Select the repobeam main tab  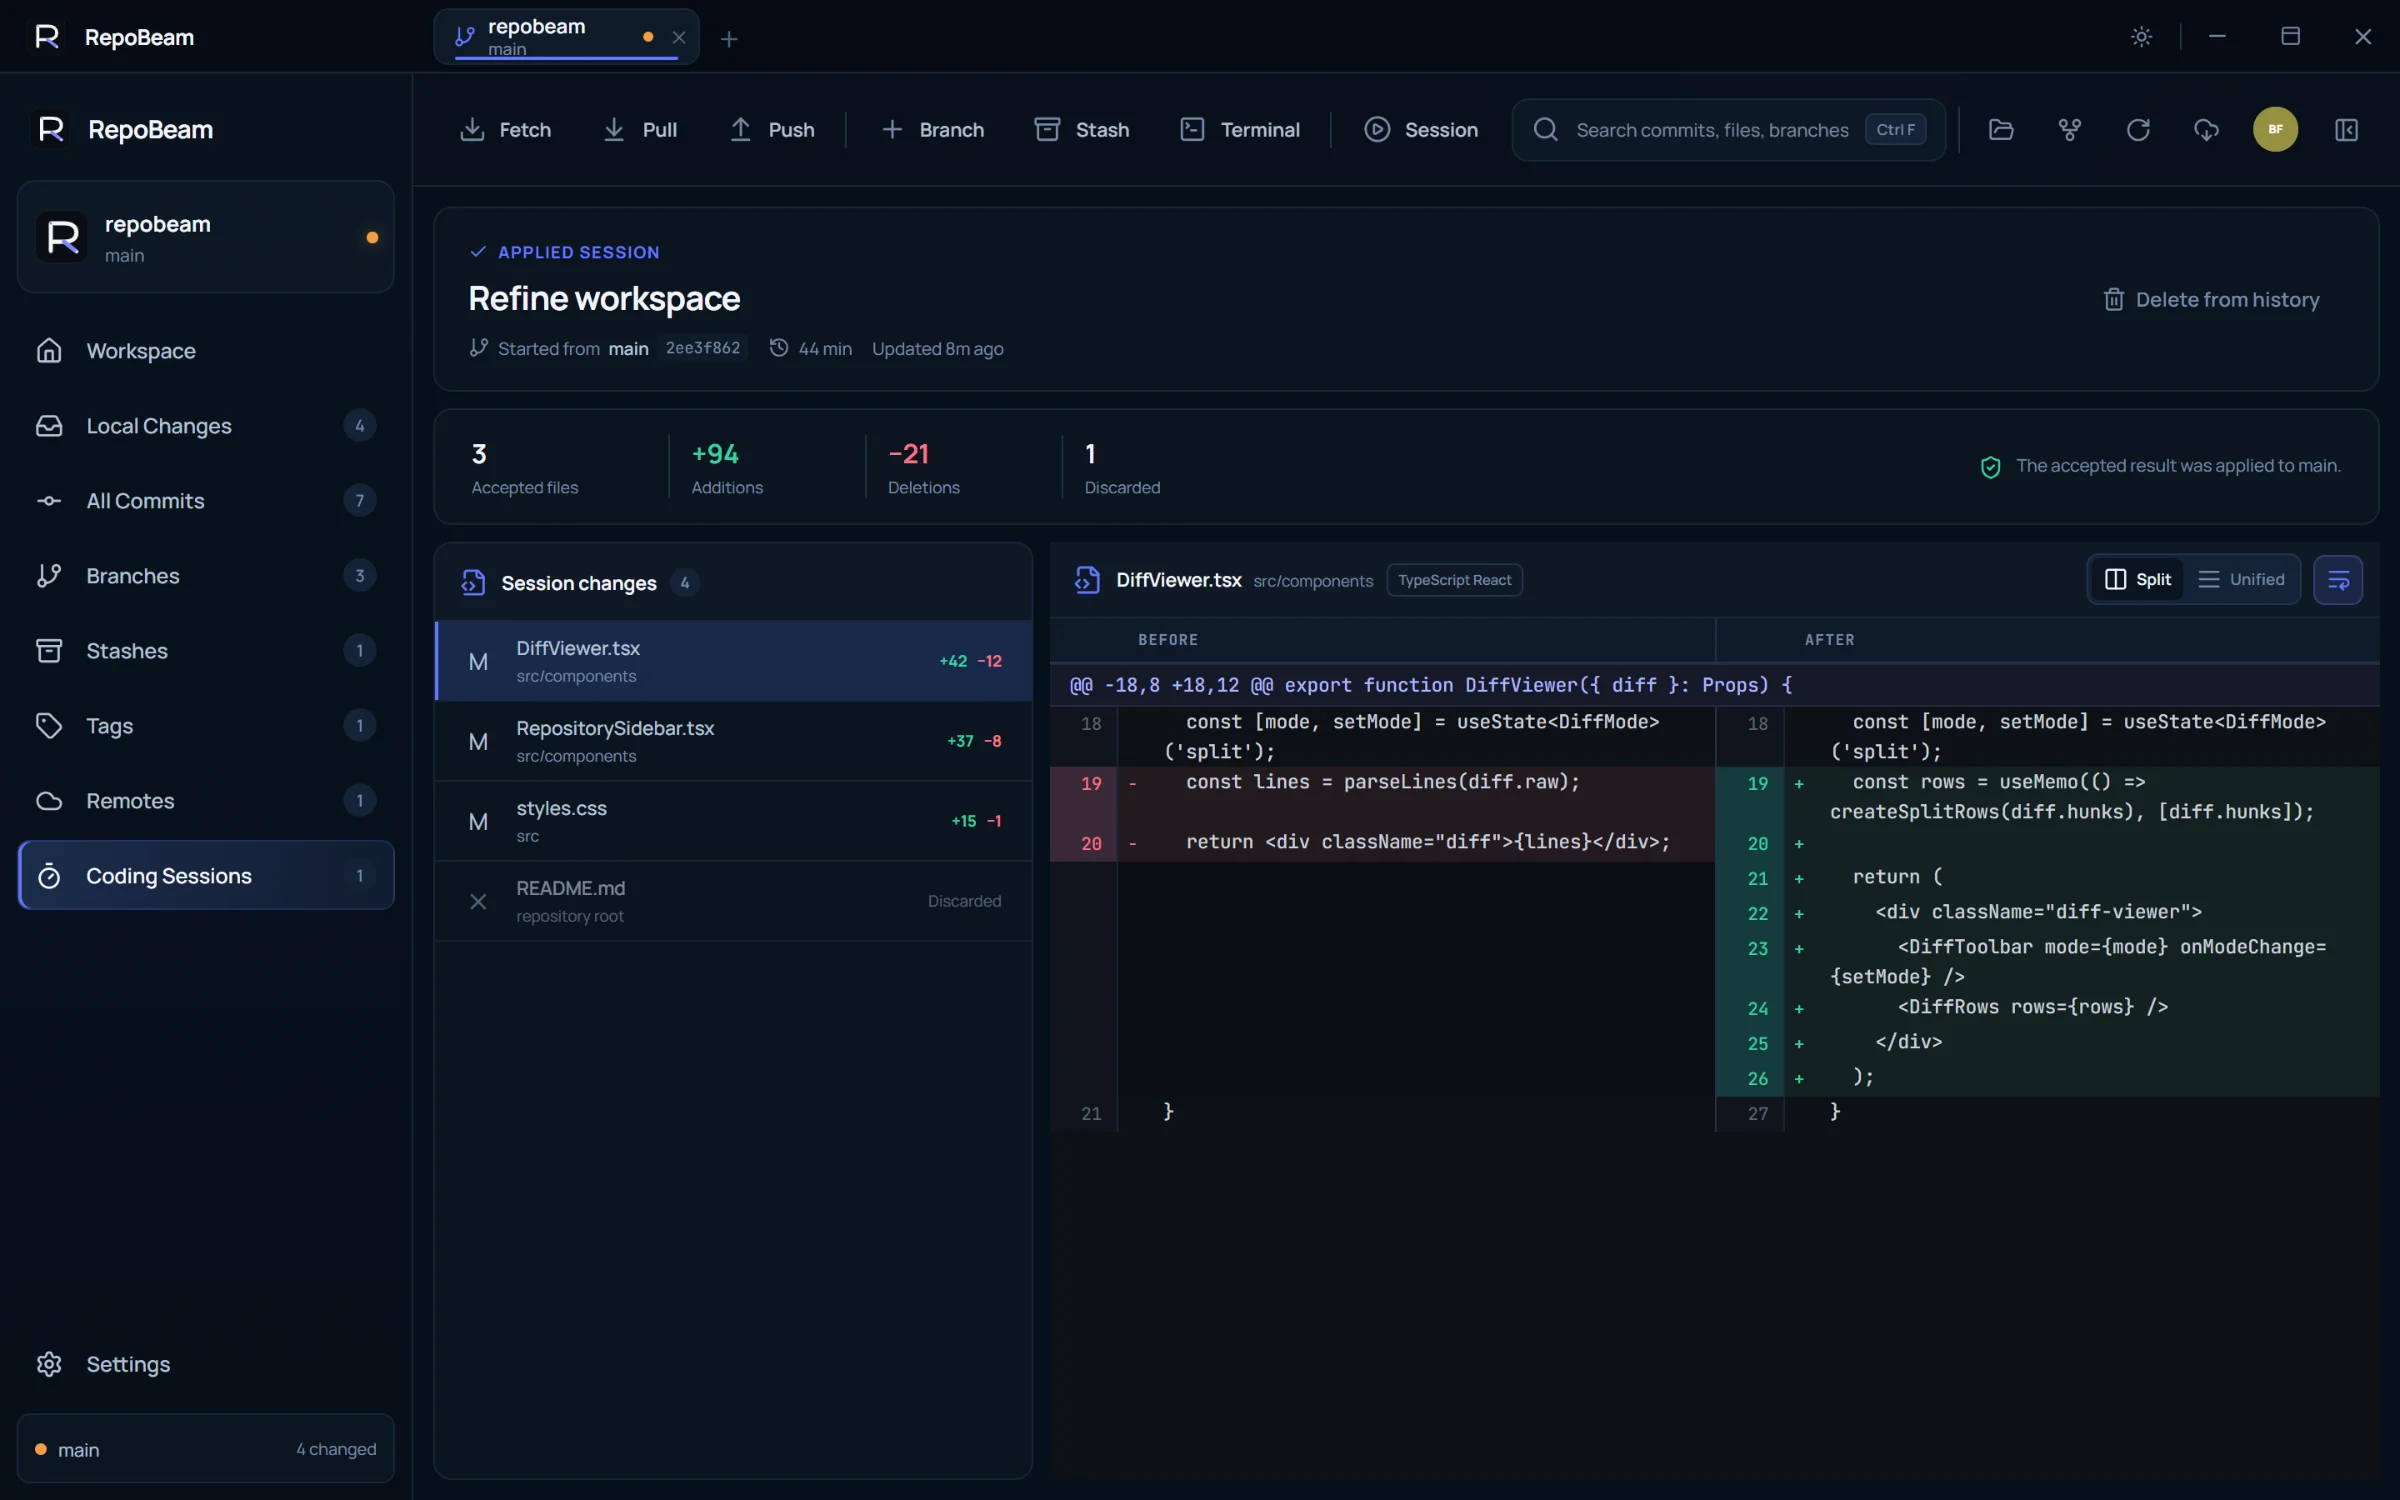pos(566,37)
